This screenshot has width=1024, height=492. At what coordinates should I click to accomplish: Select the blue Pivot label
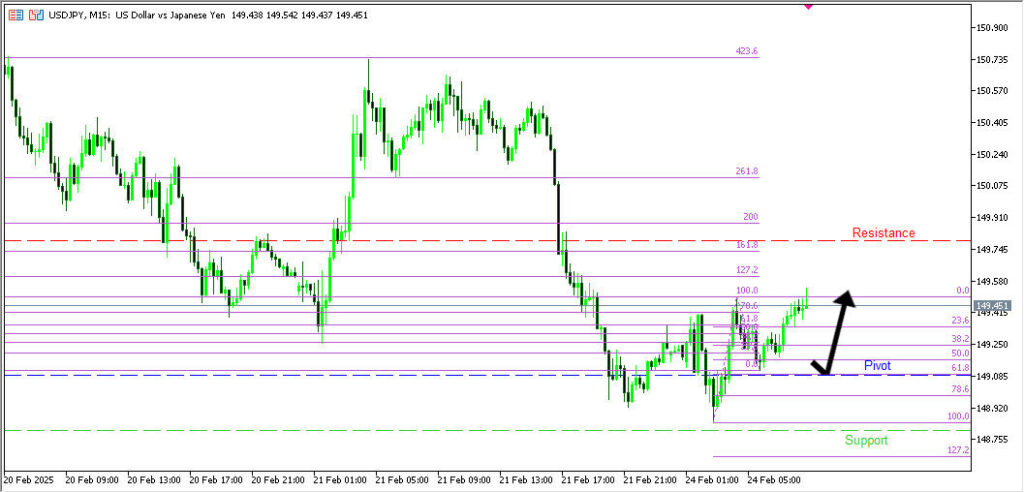pos(877,366)
